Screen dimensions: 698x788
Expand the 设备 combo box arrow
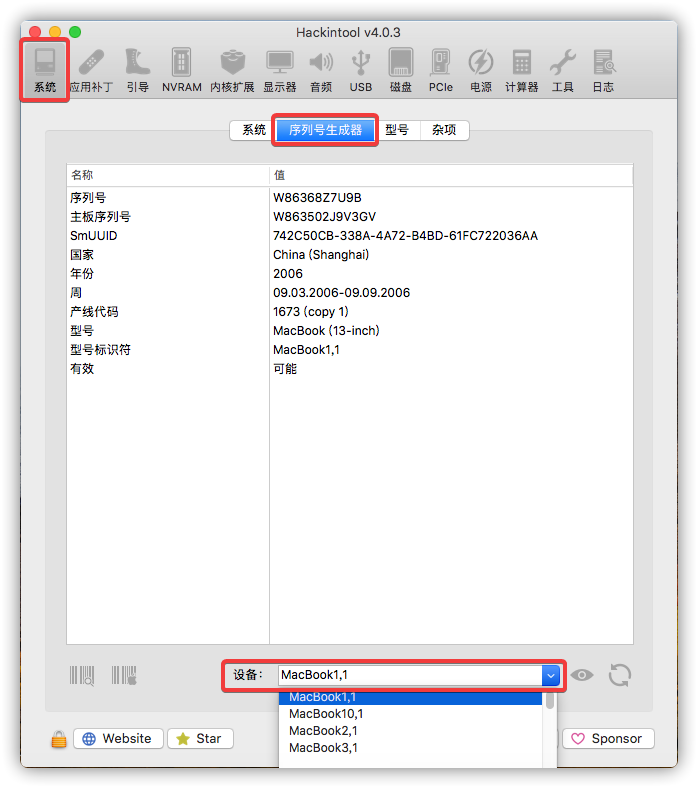click(x=551, y=675)
